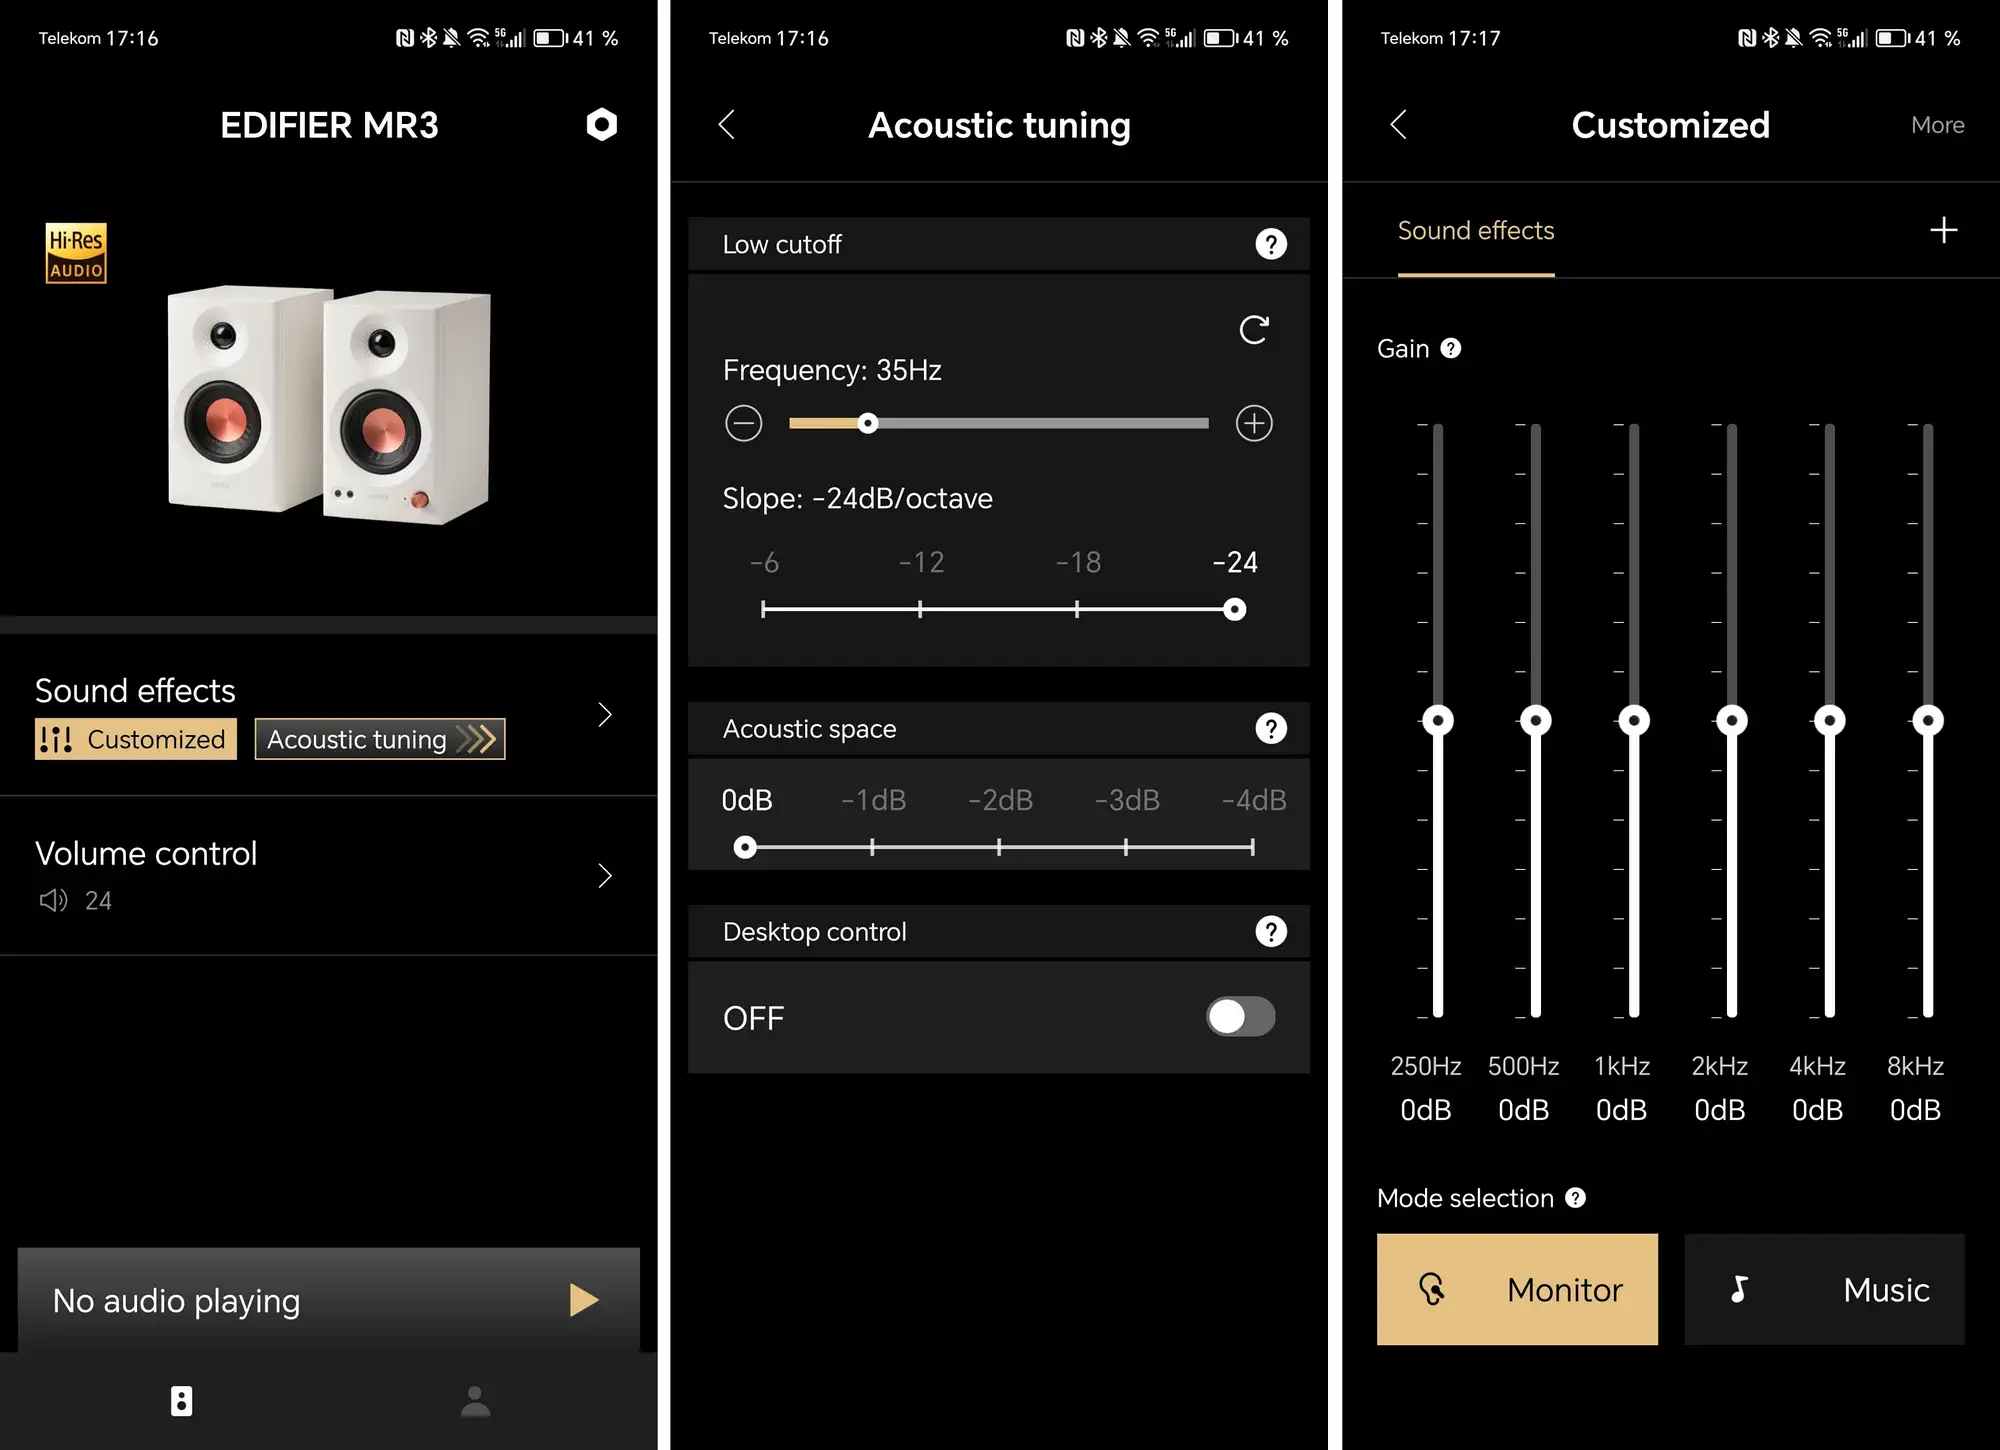Image resolution: width=2000 pixels, height=1450 pixels.
Task: Tap battery icon in Customized screen status bar
Action: coord(1892,38)
